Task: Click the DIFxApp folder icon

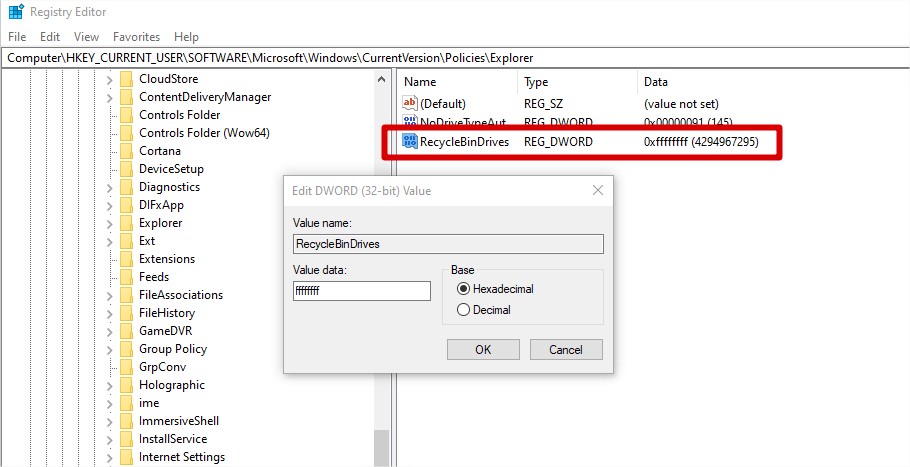Action: 127,205
